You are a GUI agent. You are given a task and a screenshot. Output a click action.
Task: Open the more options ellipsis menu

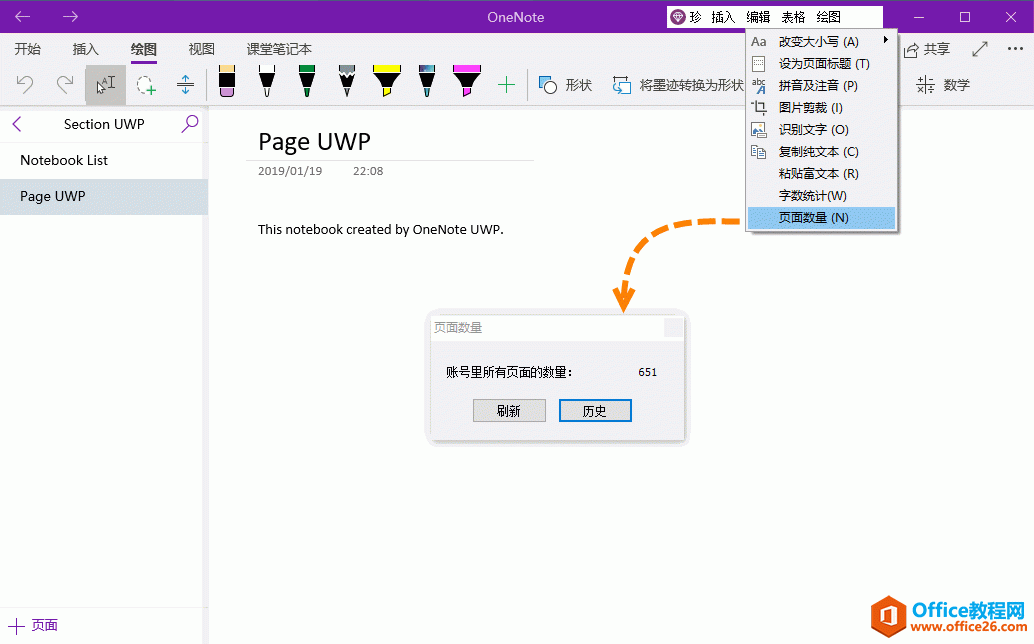click(1015, 48)
